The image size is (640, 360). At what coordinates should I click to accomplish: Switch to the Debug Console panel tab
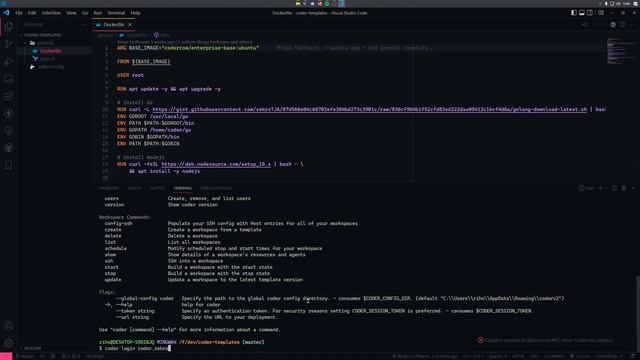(x=216, y=188)
